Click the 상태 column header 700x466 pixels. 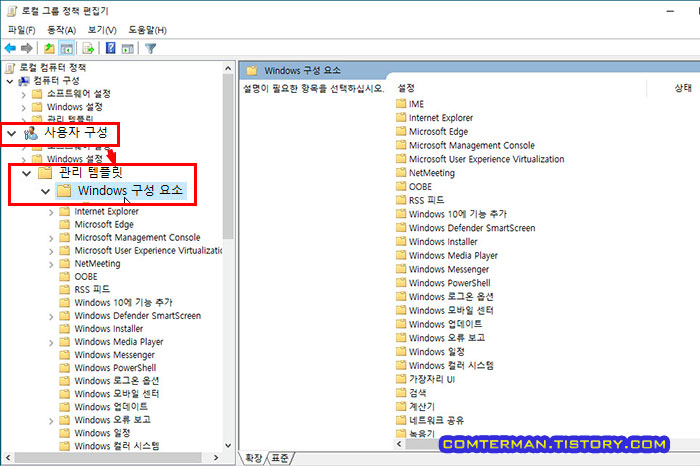pyautogui.click(x=683, y=88)
